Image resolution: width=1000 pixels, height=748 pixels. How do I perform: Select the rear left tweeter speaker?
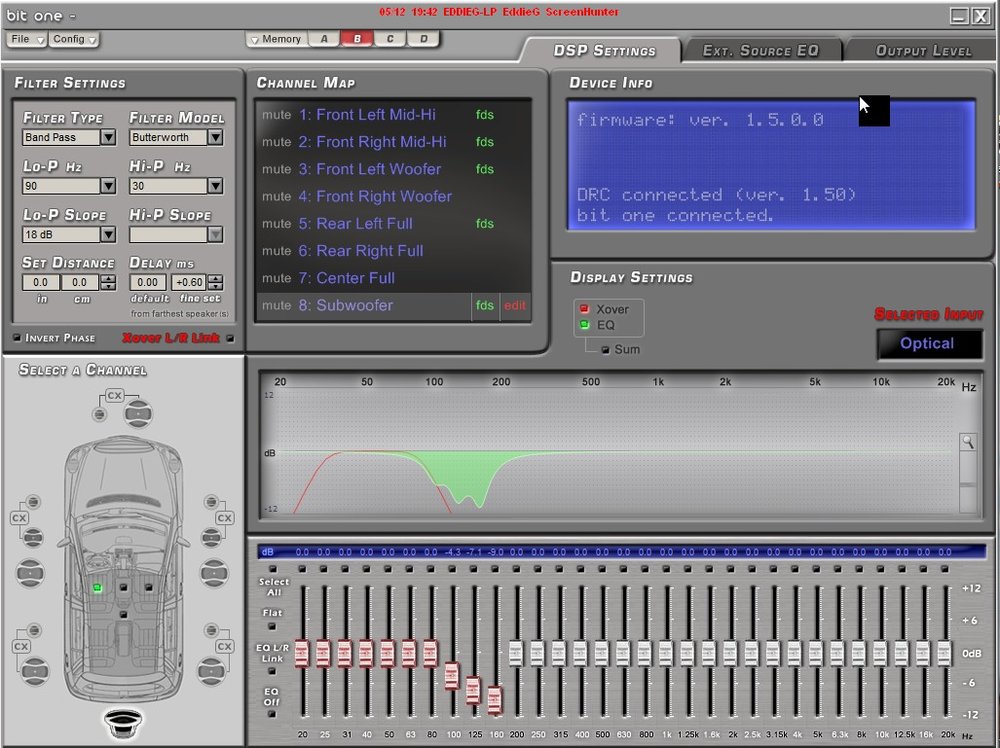coord(34,631)
